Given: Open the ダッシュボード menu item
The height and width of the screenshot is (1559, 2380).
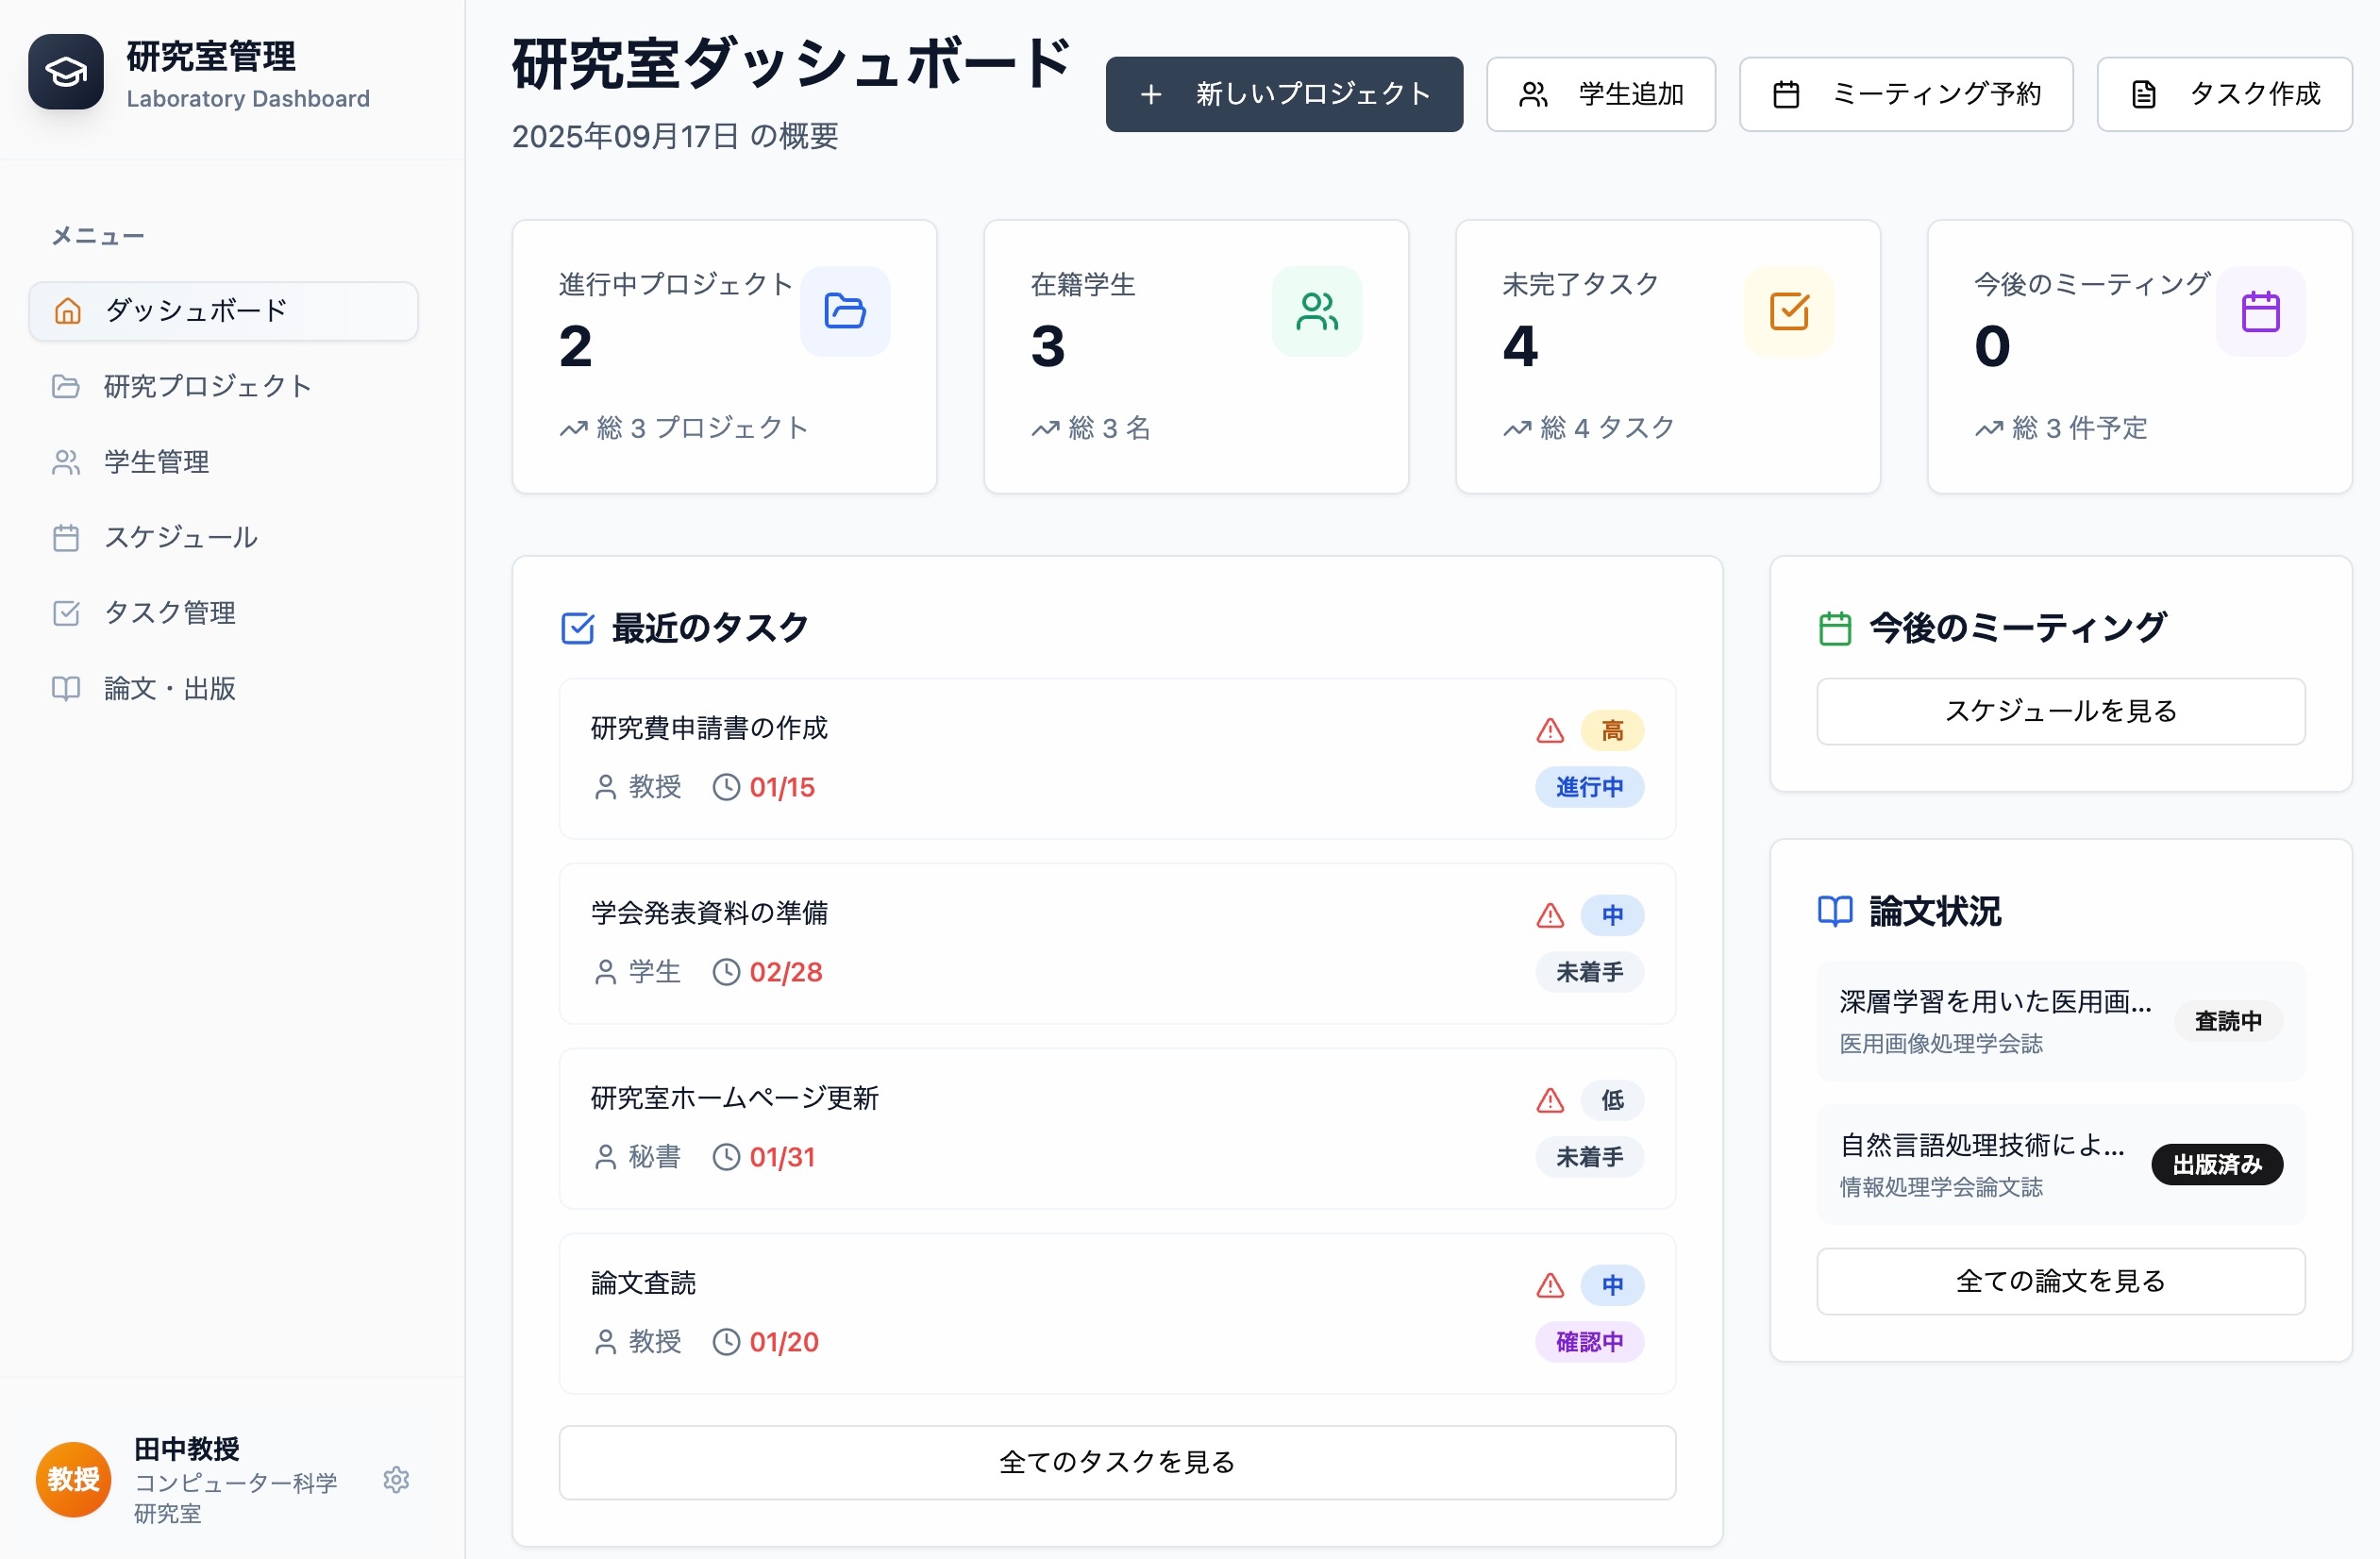Looking at the screenshot, I should click(x=223, y=311).
